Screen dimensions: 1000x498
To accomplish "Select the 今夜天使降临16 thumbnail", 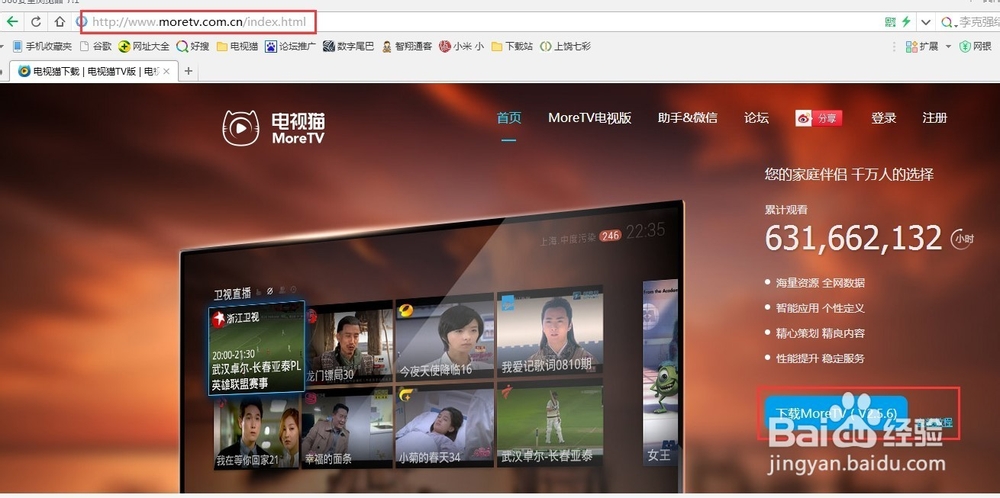I will [x=445, y=336].
